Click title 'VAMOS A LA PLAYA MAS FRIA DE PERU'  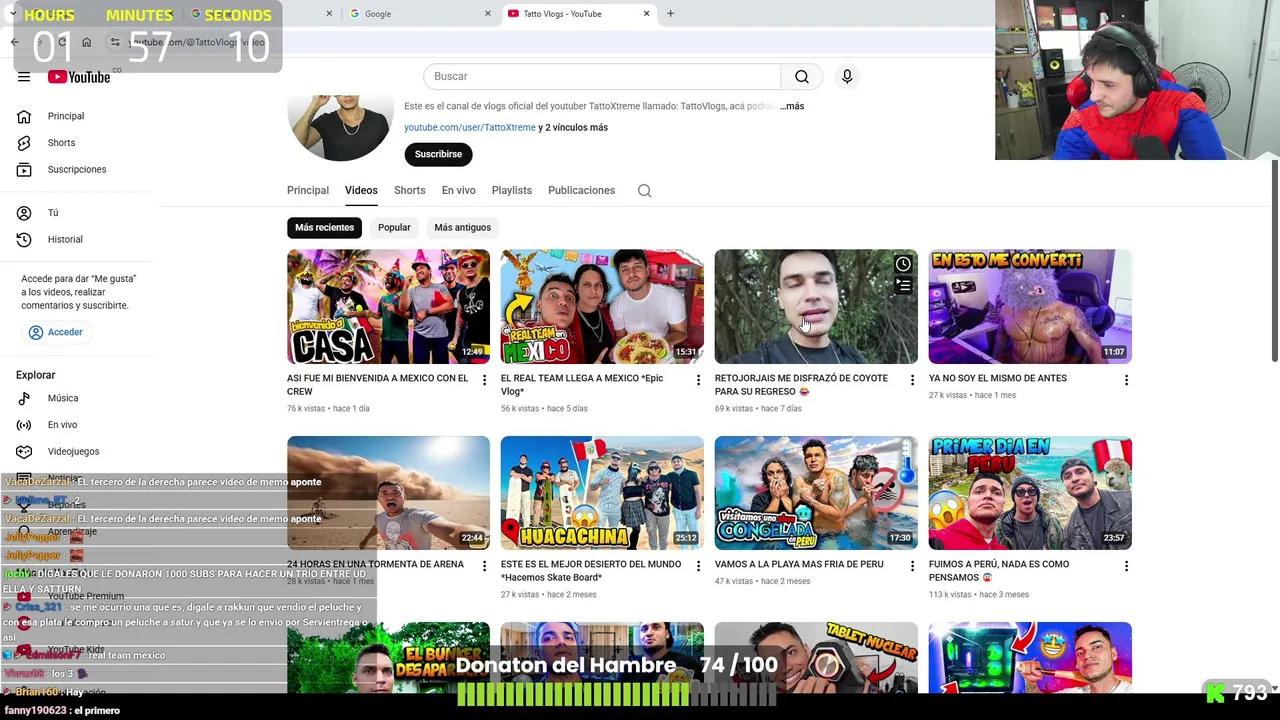[x=799, y=564]
